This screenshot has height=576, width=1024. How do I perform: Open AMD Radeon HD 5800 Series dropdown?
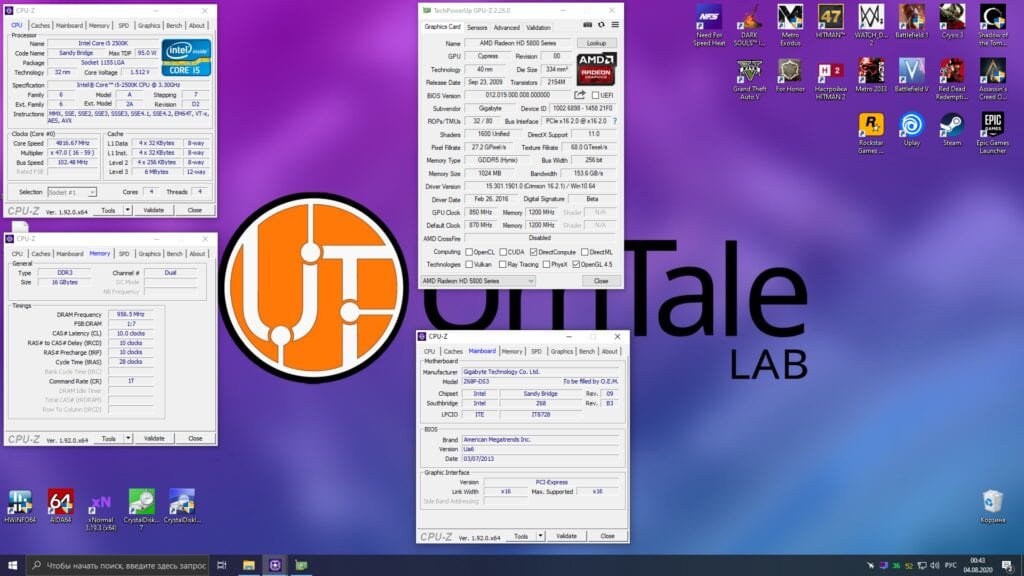click(478, 281)
